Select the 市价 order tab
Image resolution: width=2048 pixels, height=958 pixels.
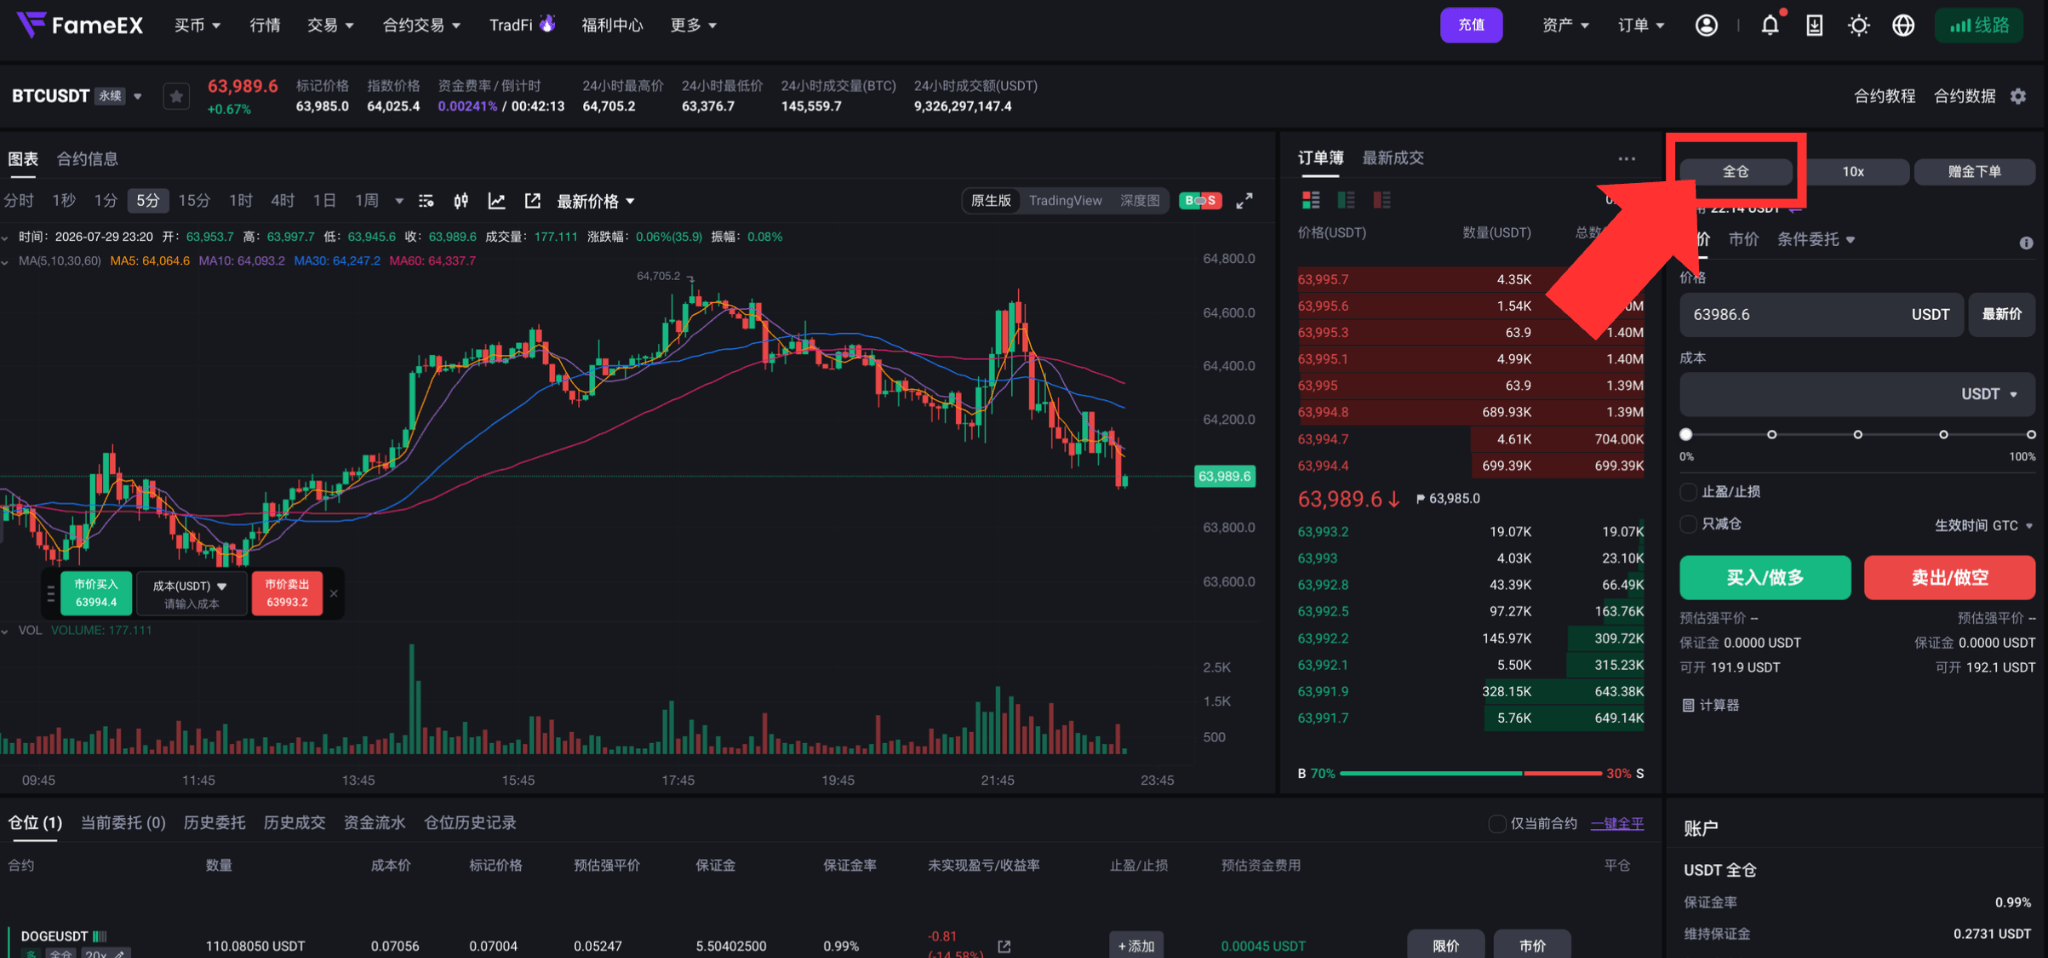pyautogui.click(x=1743, y=239)
